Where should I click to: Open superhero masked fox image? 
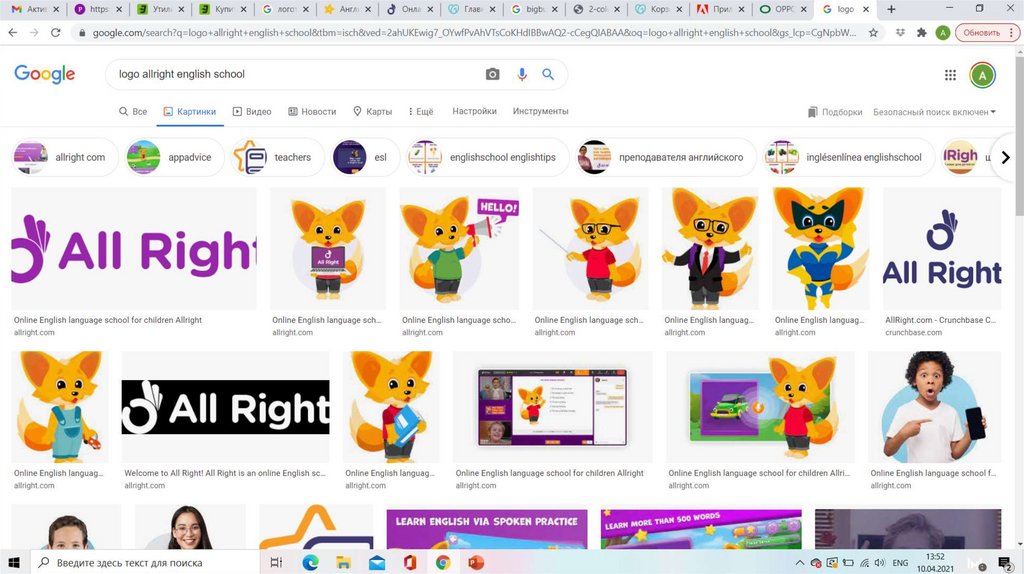click(x=821, y=249)
